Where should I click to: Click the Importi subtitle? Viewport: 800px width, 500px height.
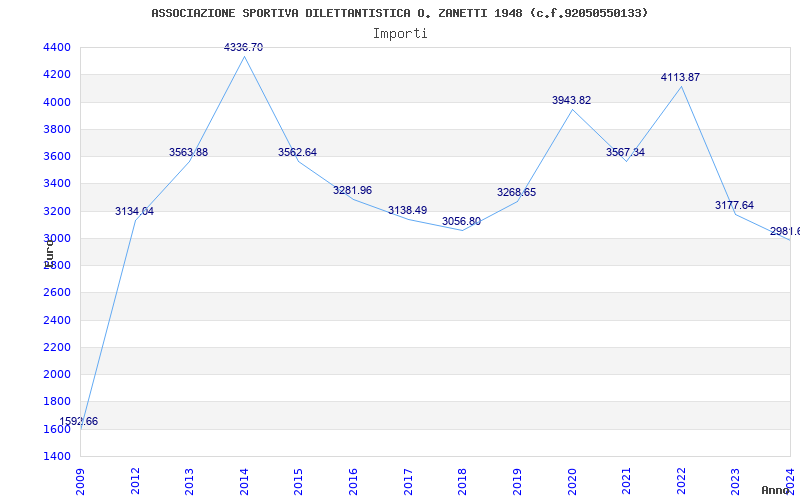click(x=399, y=34)
